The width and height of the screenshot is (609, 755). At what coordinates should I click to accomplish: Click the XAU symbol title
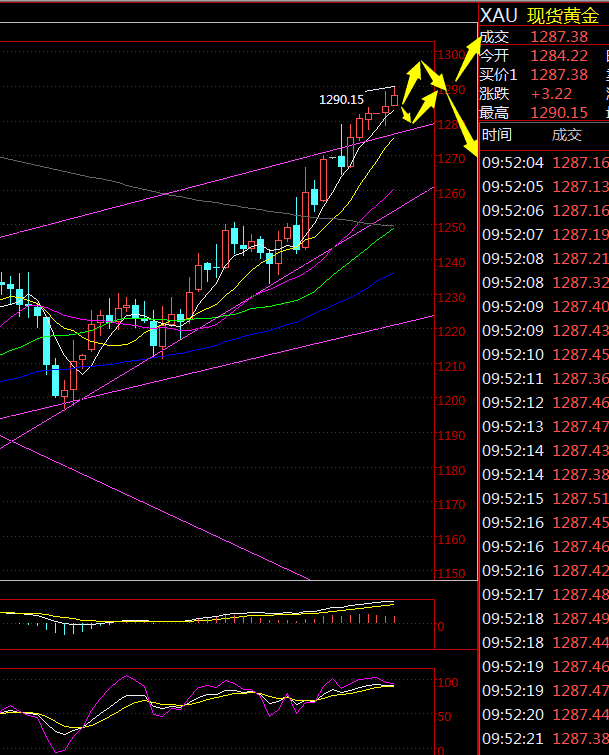click(499, 16)
